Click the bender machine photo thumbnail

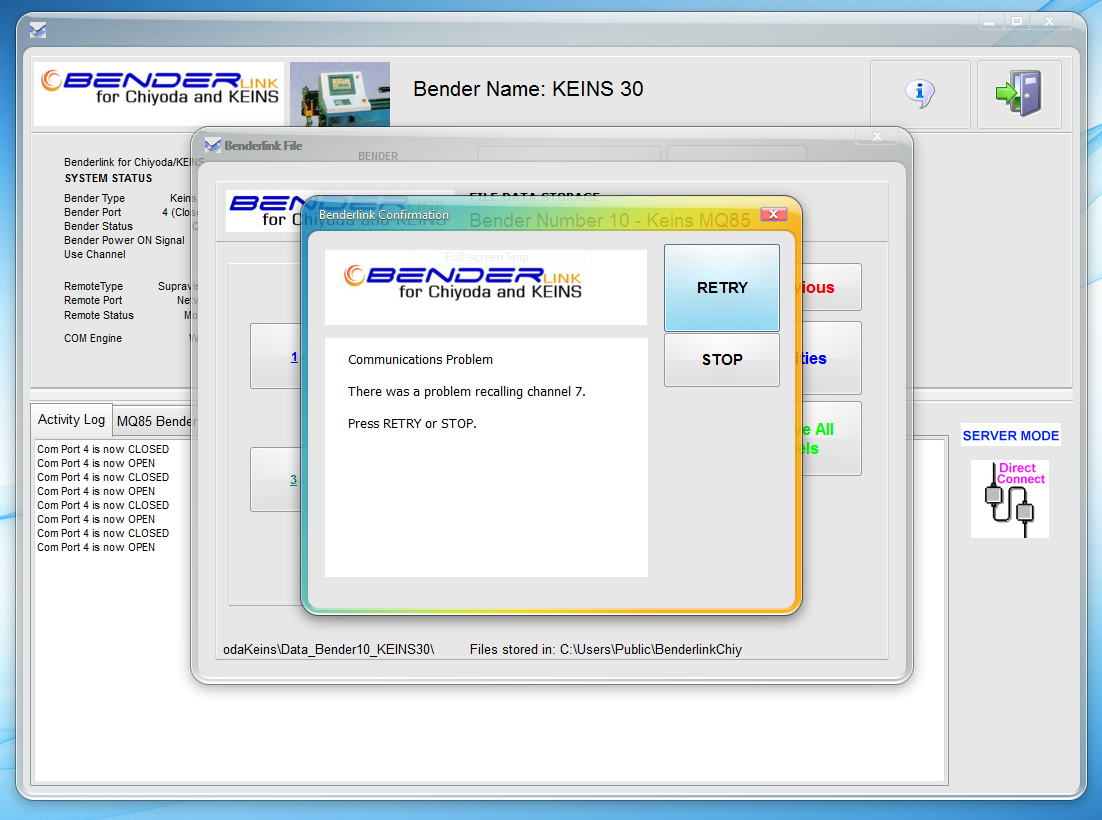[339, 94]
